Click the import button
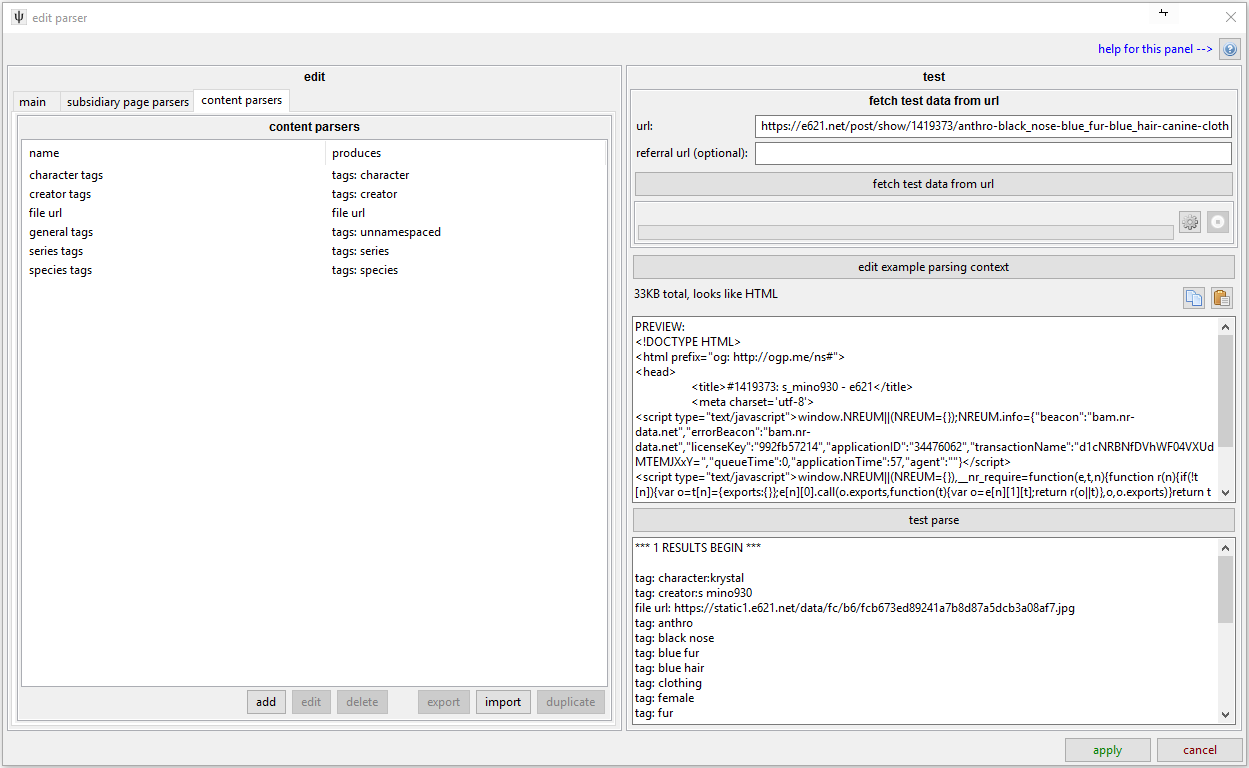Viewport: 1249px width, 768px height. pos(503,702)
